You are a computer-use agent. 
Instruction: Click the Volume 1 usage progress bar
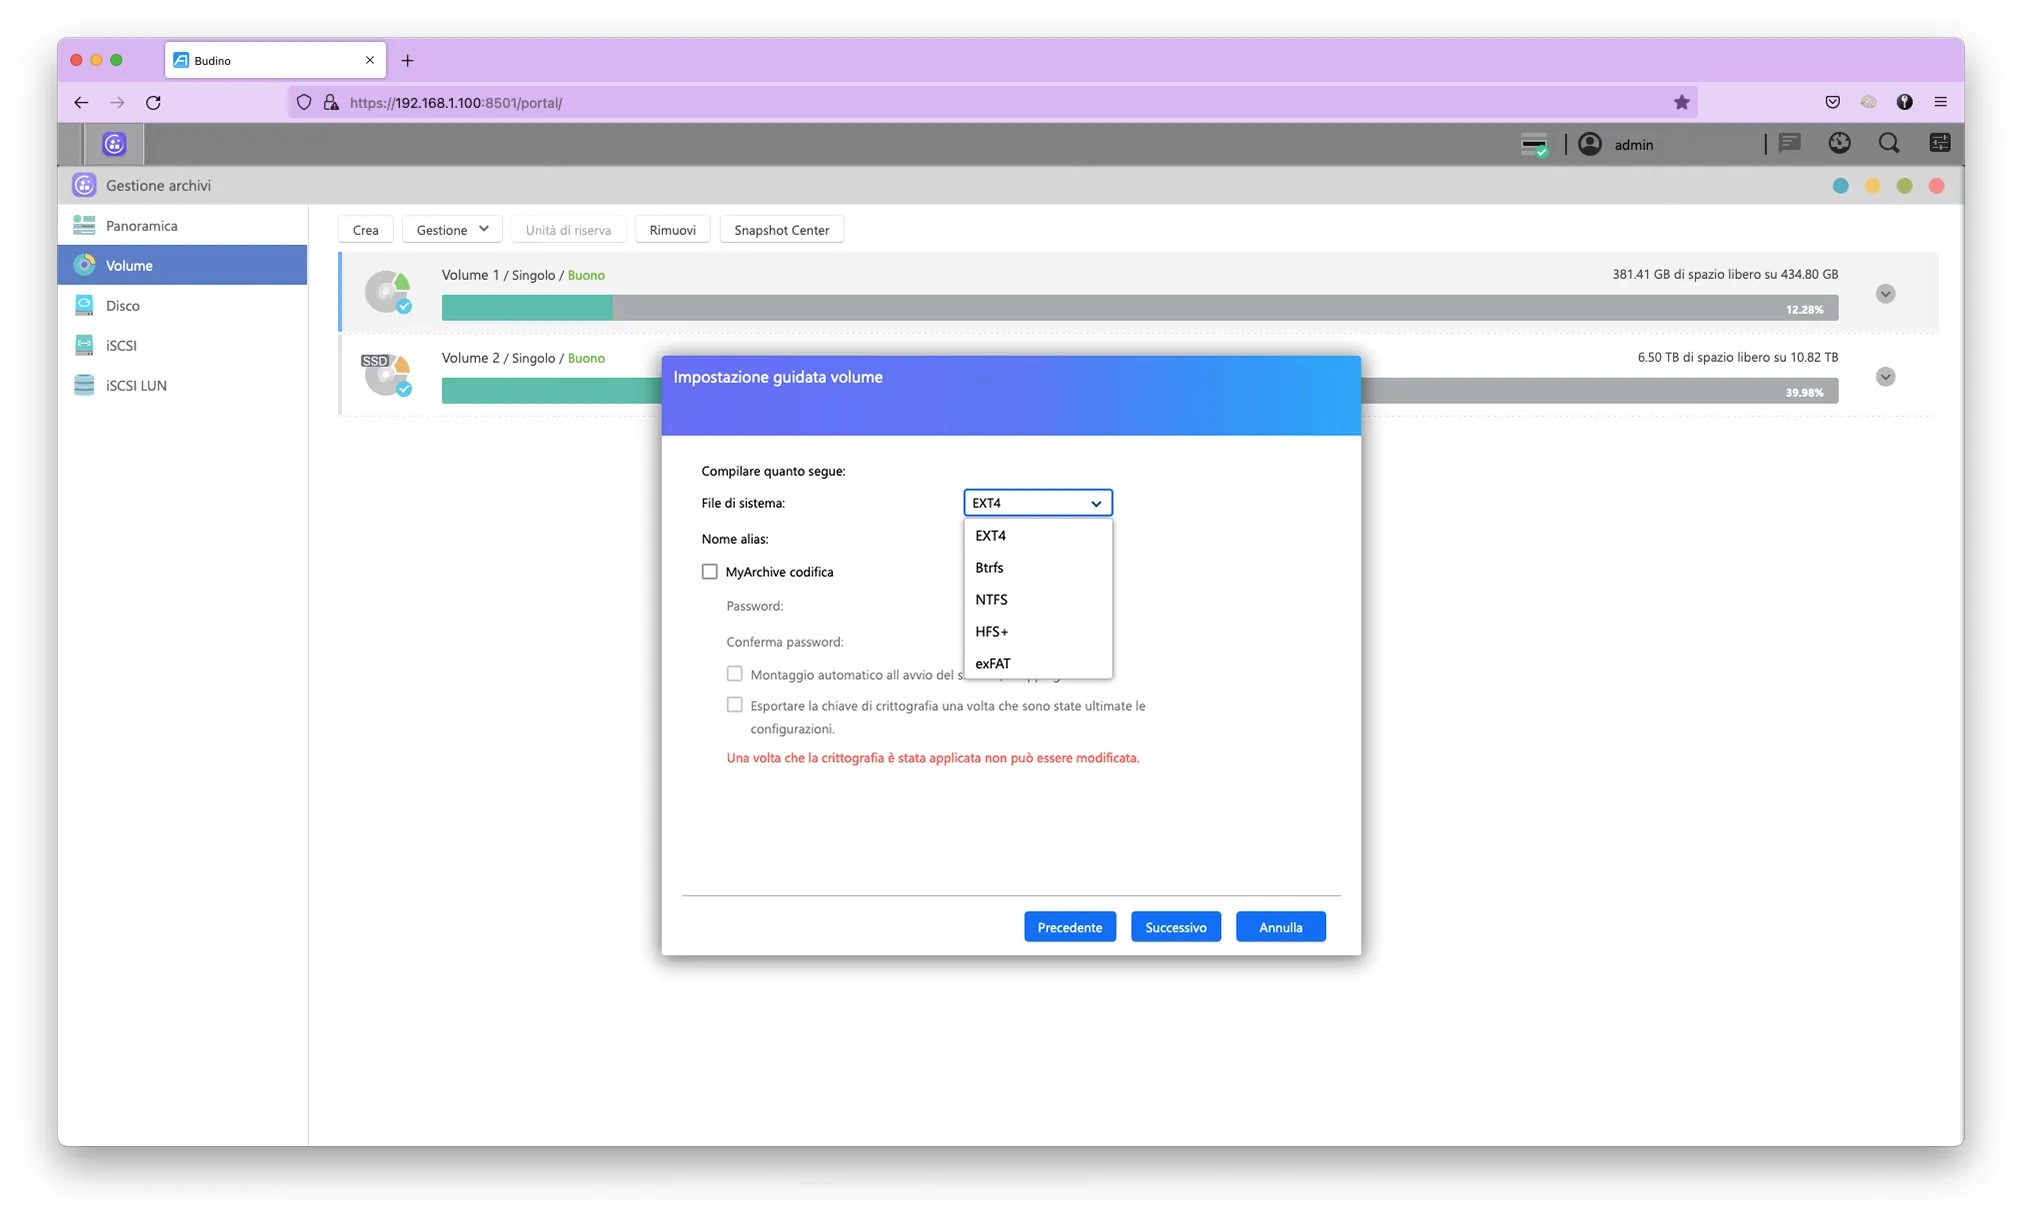click(1139, 309)
